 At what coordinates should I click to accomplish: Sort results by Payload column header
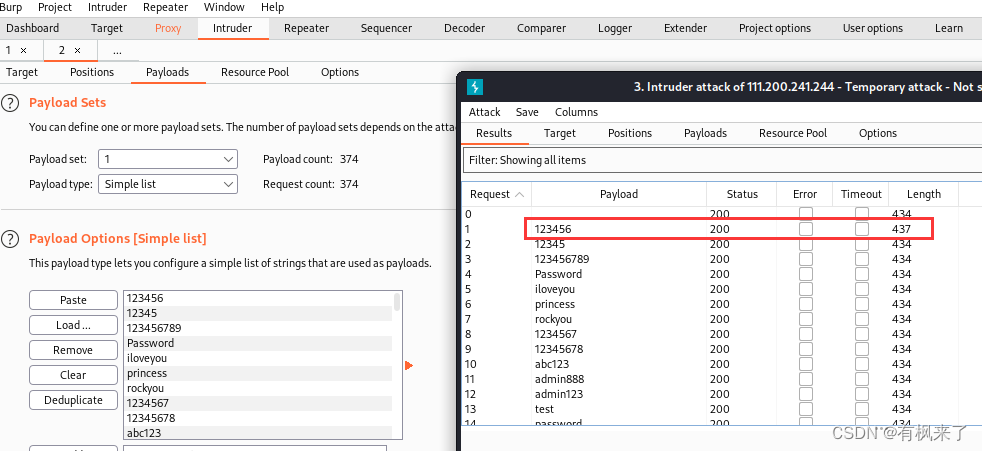point(619,194)
